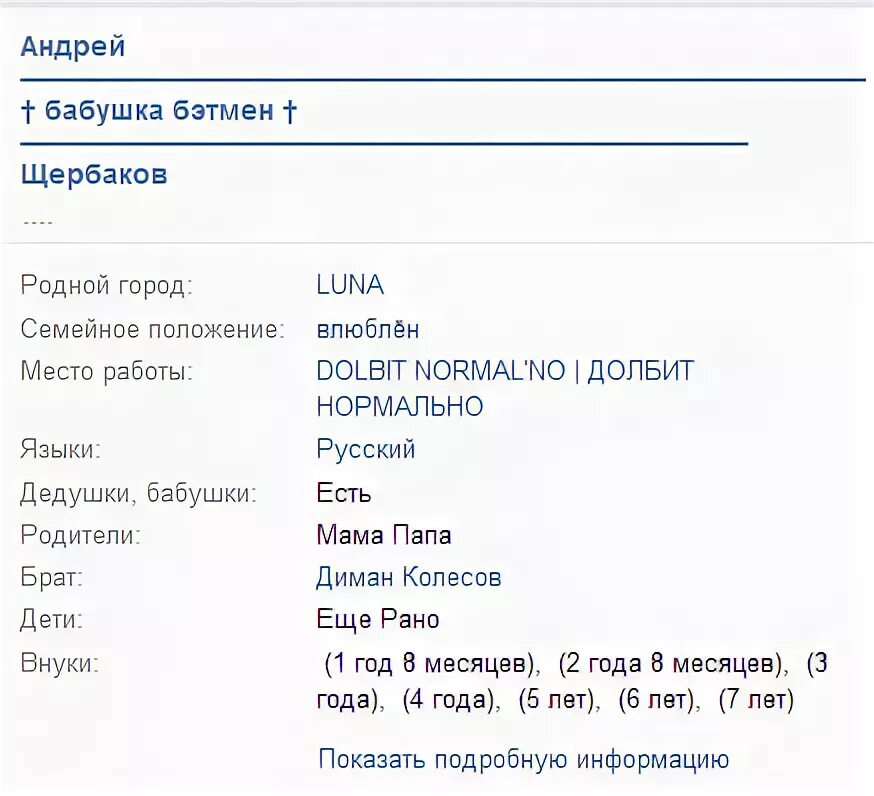Click the first name Андрей
Screen dimensions: 874x796
[x=72, y=47]
